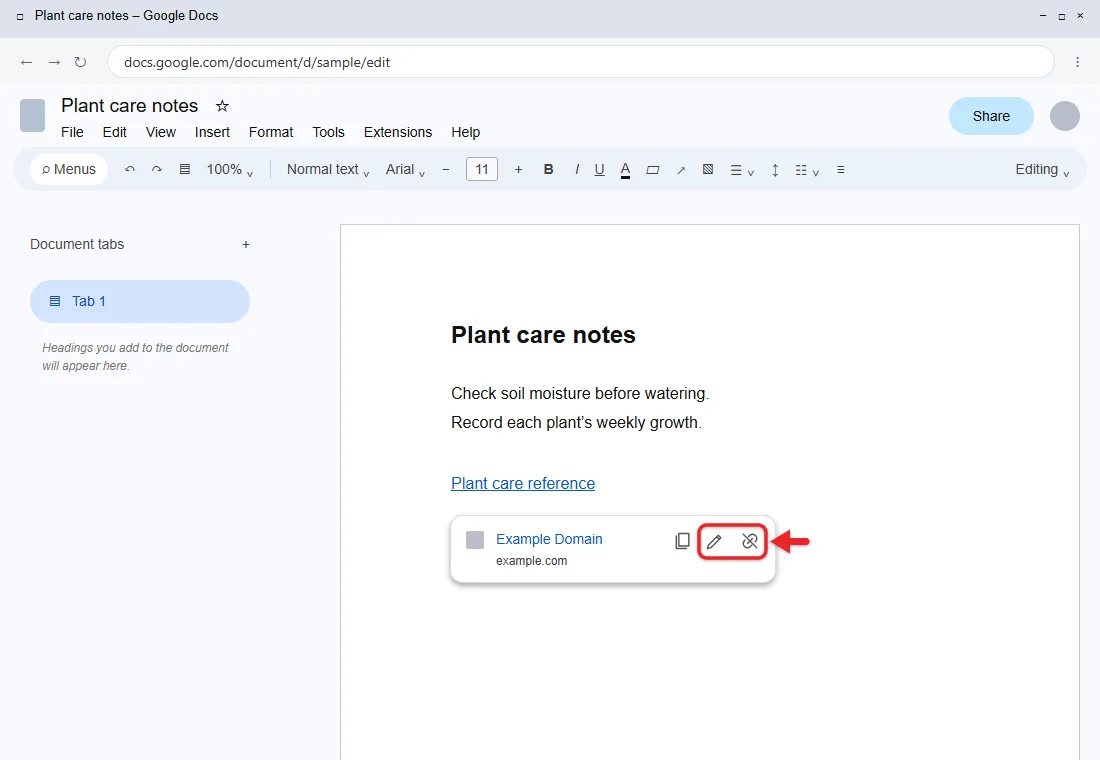Increase the font size

518,169
